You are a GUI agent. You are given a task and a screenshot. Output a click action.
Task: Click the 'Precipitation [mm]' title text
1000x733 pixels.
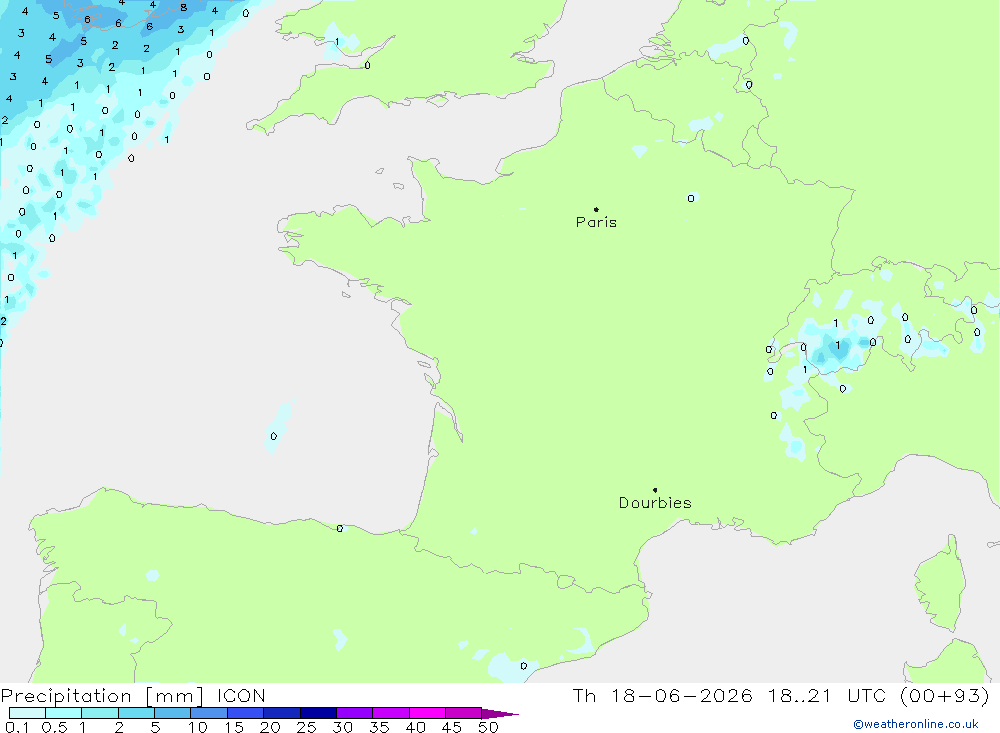pyautogui.click(x=103, y=696)
